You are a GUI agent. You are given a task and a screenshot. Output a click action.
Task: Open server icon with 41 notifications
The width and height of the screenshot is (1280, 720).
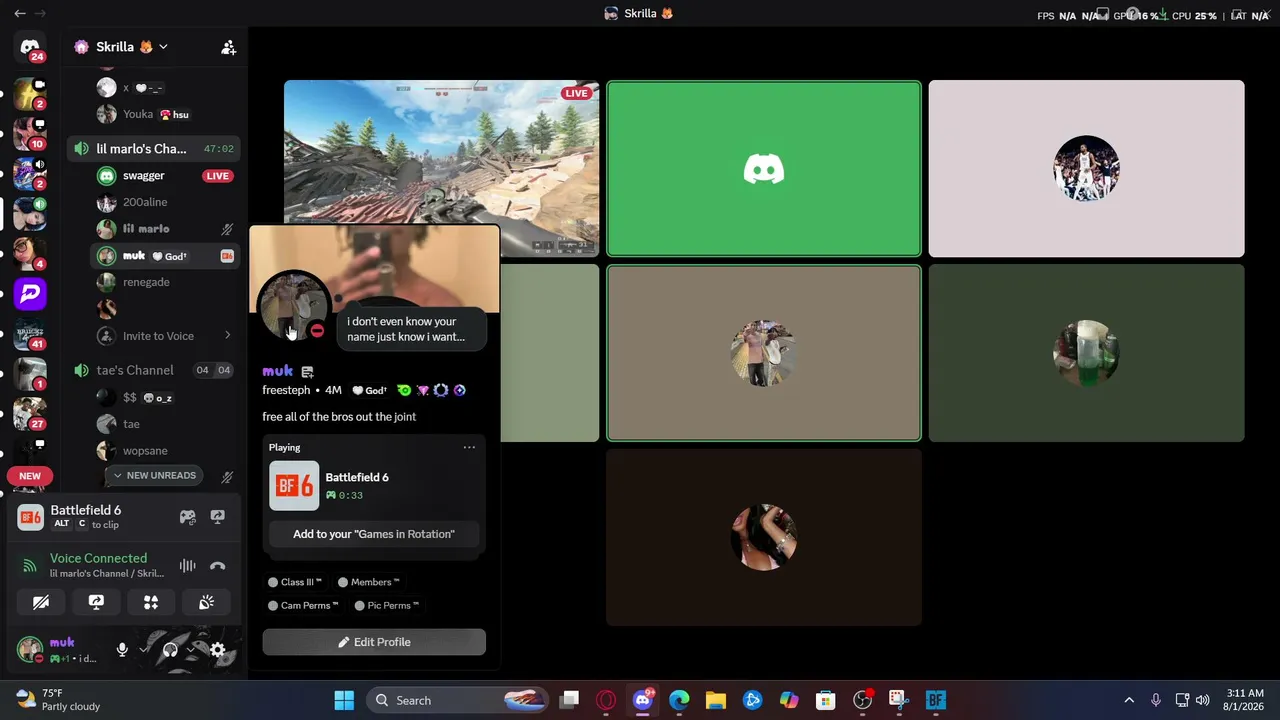(x=30, y=334)
